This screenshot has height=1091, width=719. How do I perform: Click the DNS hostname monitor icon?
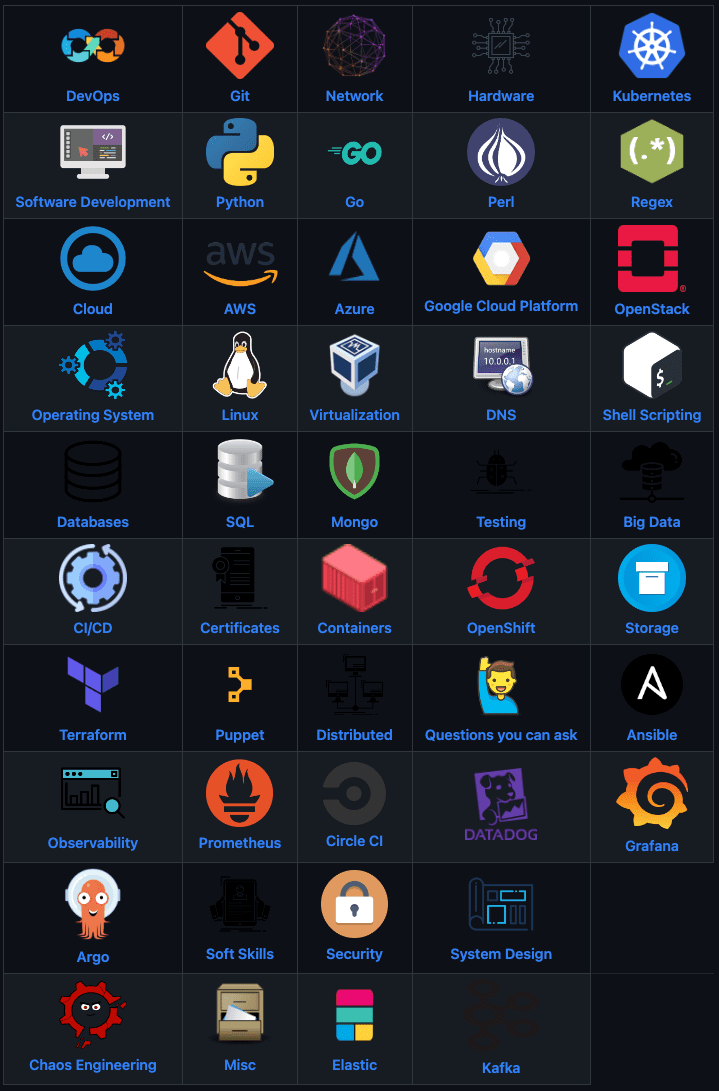(x=502, y=365)
